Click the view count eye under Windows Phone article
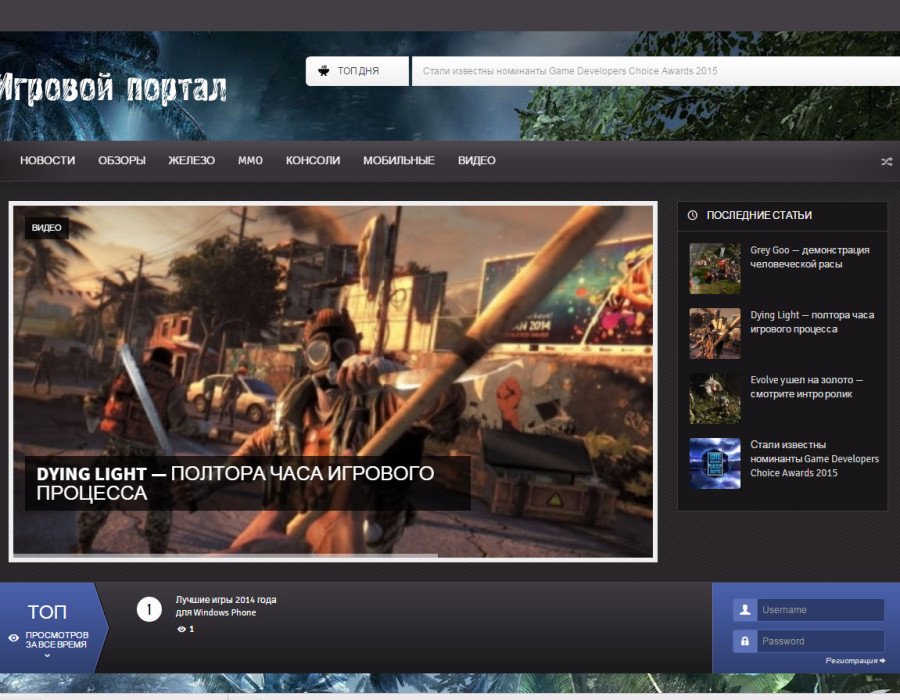 (x=181, y=629)
